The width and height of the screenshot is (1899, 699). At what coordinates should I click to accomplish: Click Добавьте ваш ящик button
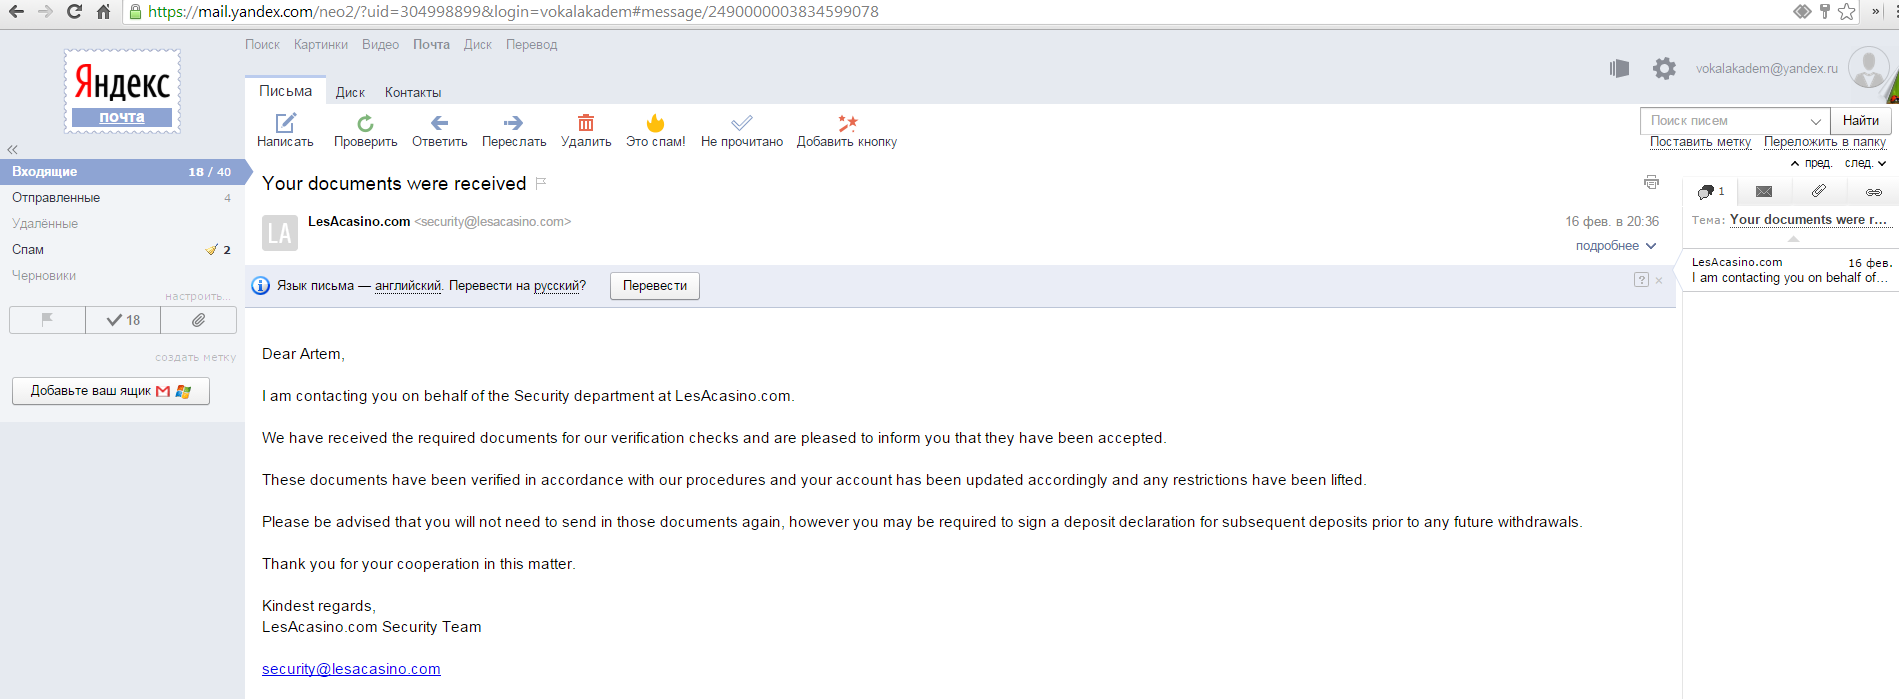(x=111, y=391)
